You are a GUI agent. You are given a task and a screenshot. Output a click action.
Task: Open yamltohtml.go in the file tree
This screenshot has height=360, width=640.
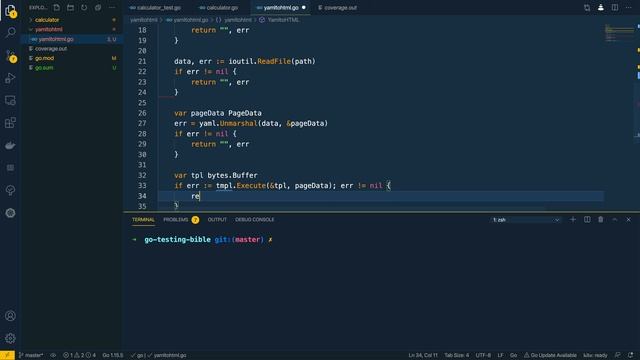point(56,39)
